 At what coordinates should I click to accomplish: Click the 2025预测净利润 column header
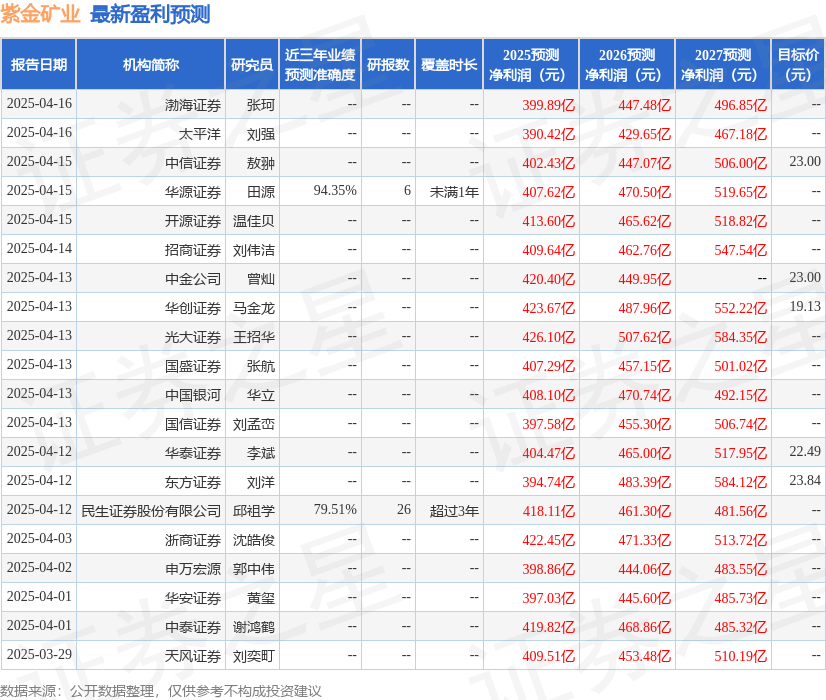click(531, 65)
